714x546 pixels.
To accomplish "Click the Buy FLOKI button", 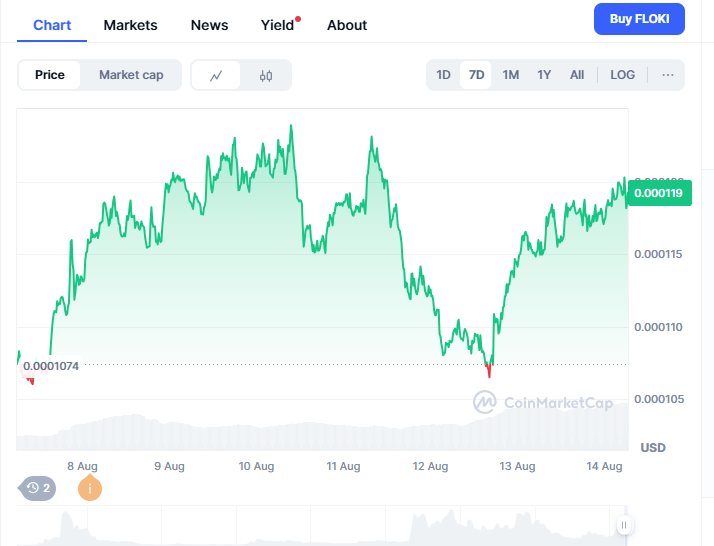I will point(639,18).
